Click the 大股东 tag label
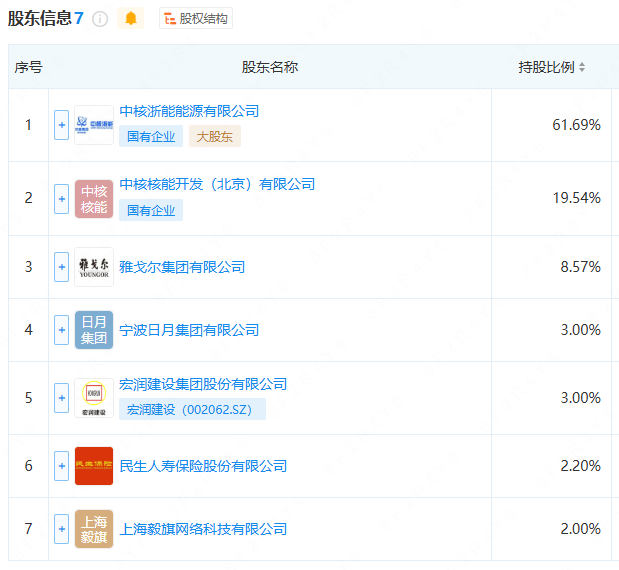Screen dimensions: 619x570 214,137
